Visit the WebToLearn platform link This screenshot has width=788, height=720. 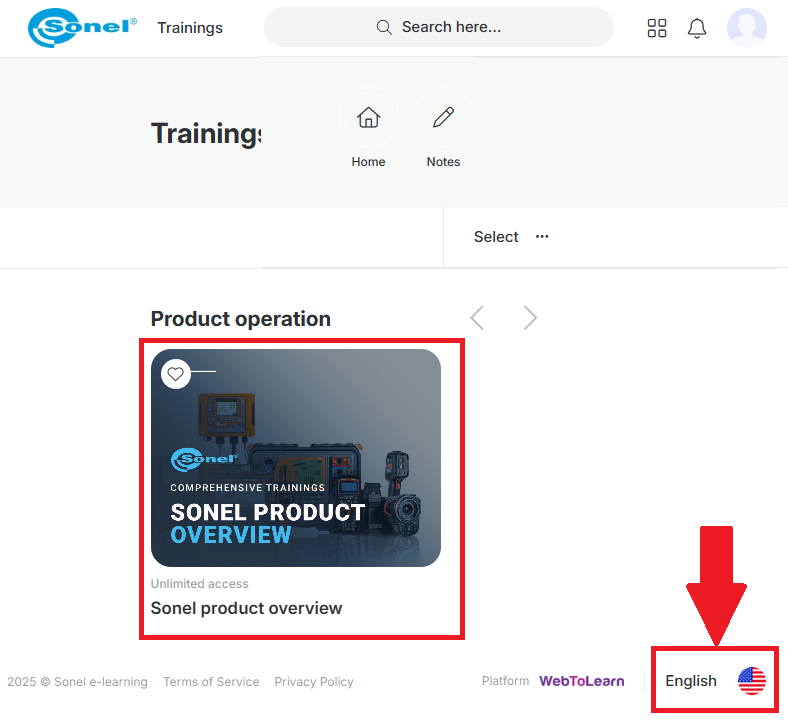[581, 681]
